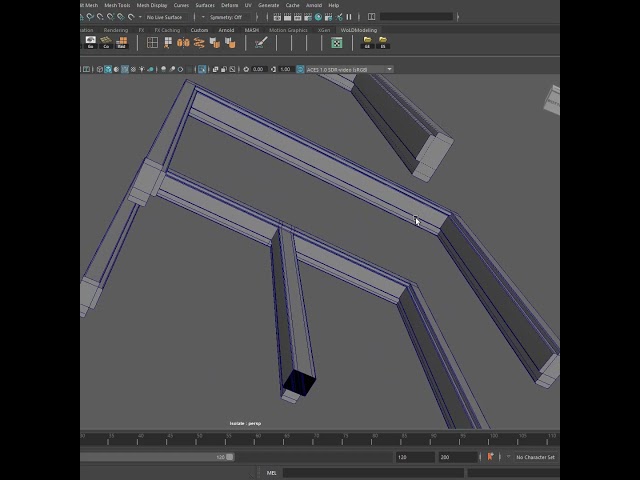Click the light editor icon beside pause
The width and height of the screenshot is (640, 480).
339,17
